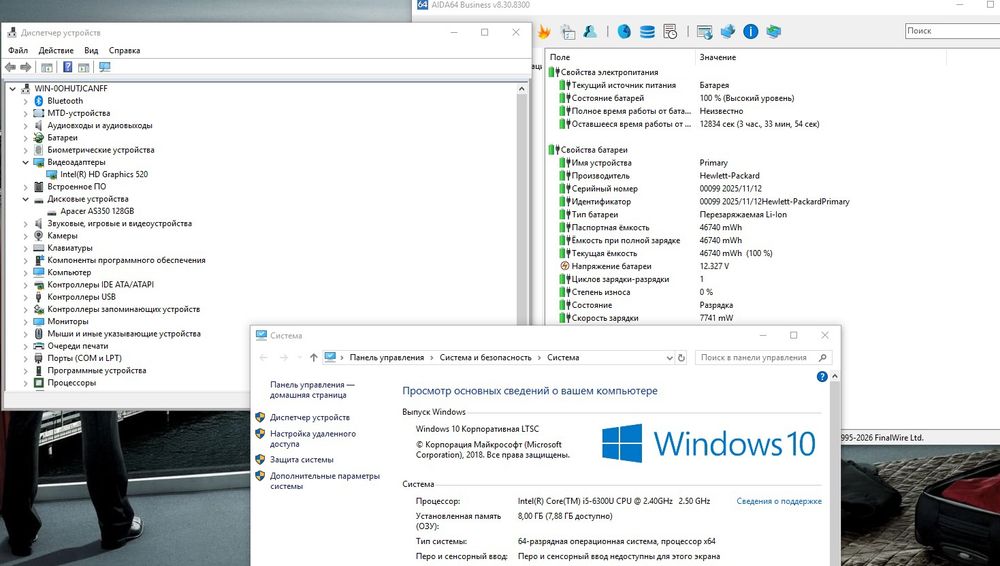Open the Вид menu in Device Manager
Screen dimensions: 1000x566
91,50
